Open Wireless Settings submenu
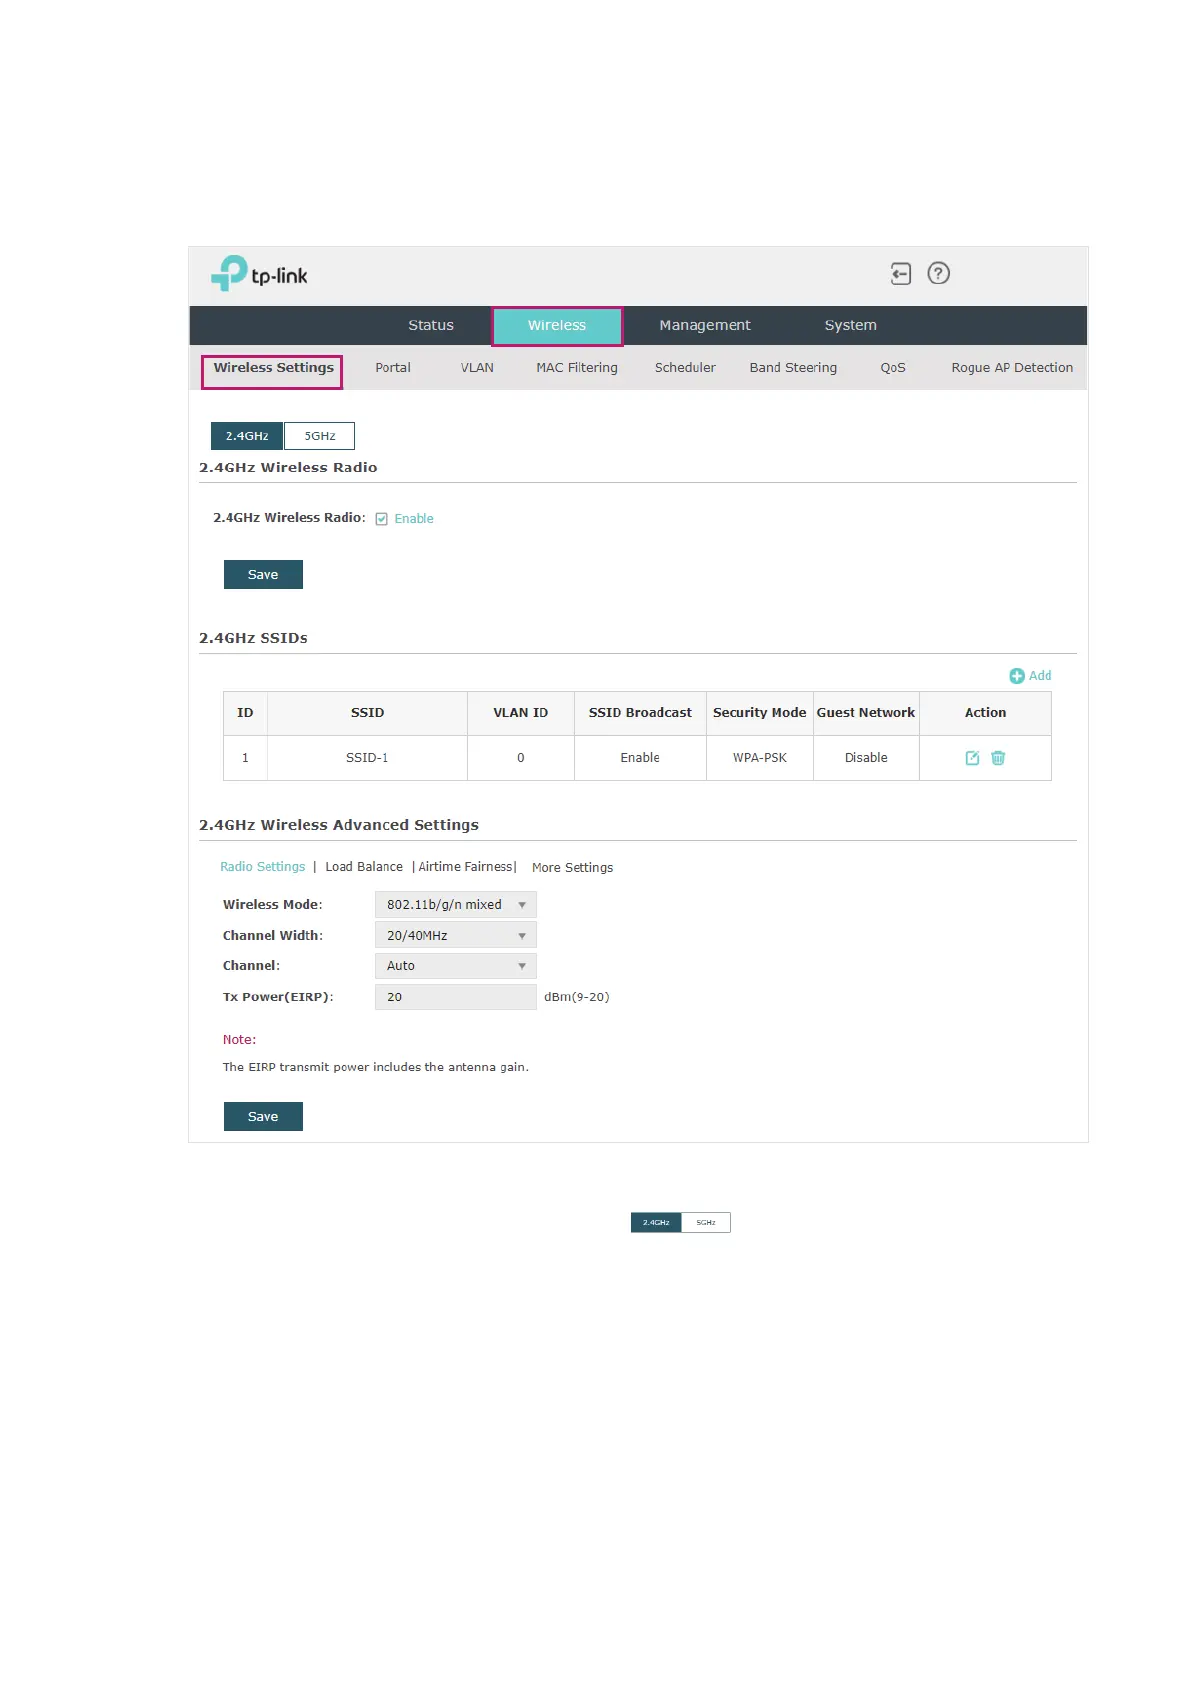 [273, 368]
